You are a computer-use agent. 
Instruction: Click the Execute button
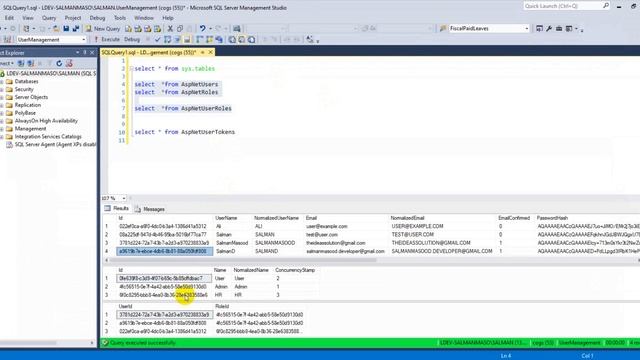107,40
